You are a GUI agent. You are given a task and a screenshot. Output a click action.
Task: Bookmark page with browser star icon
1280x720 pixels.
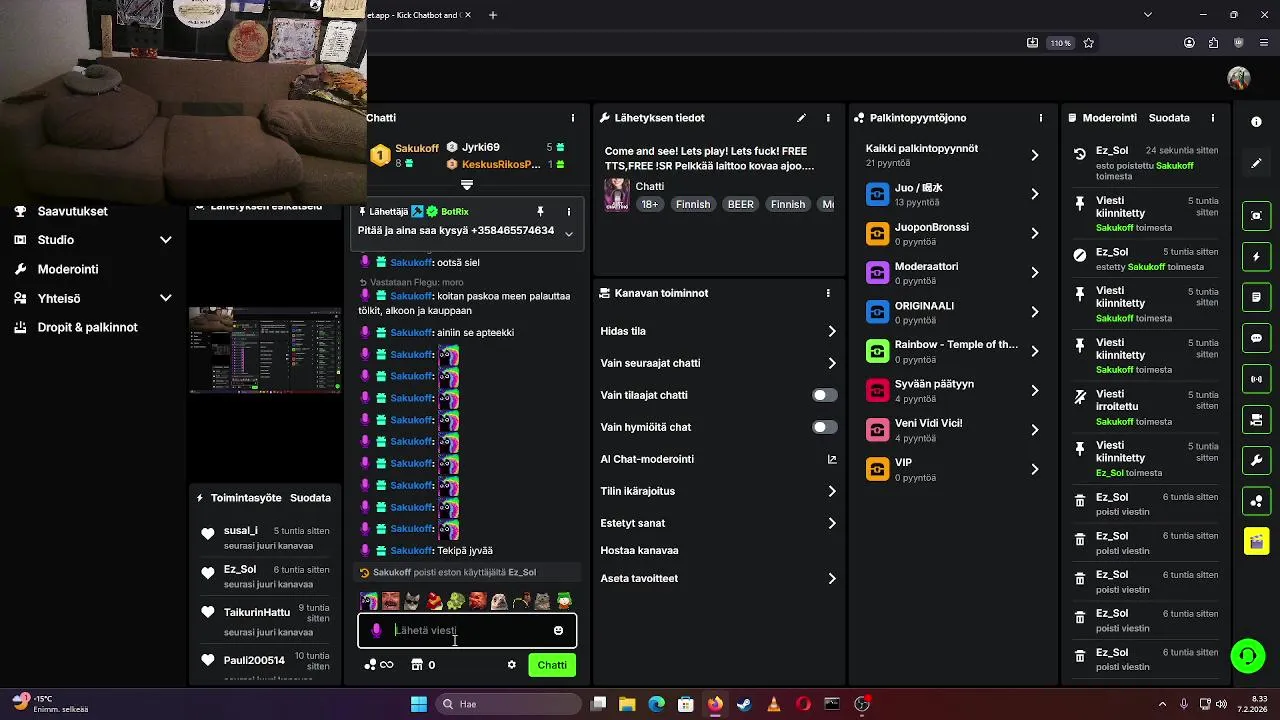click(x=1088, y=43)
